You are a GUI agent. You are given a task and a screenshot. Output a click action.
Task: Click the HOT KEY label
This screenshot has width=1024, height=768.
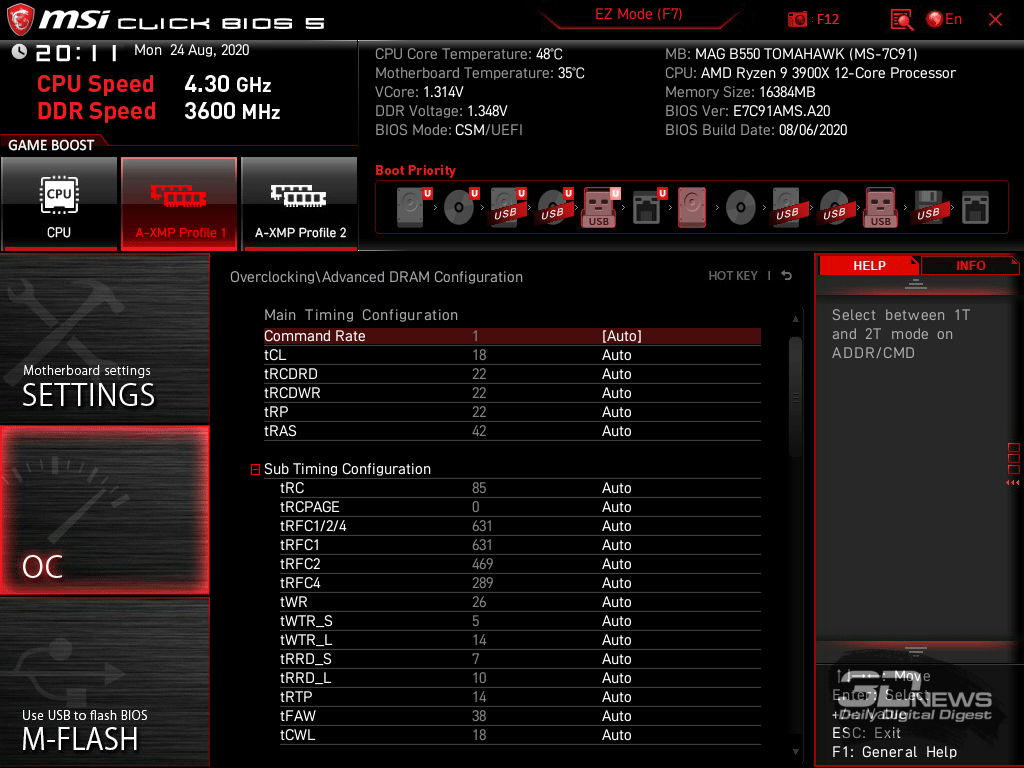(733, 276)
